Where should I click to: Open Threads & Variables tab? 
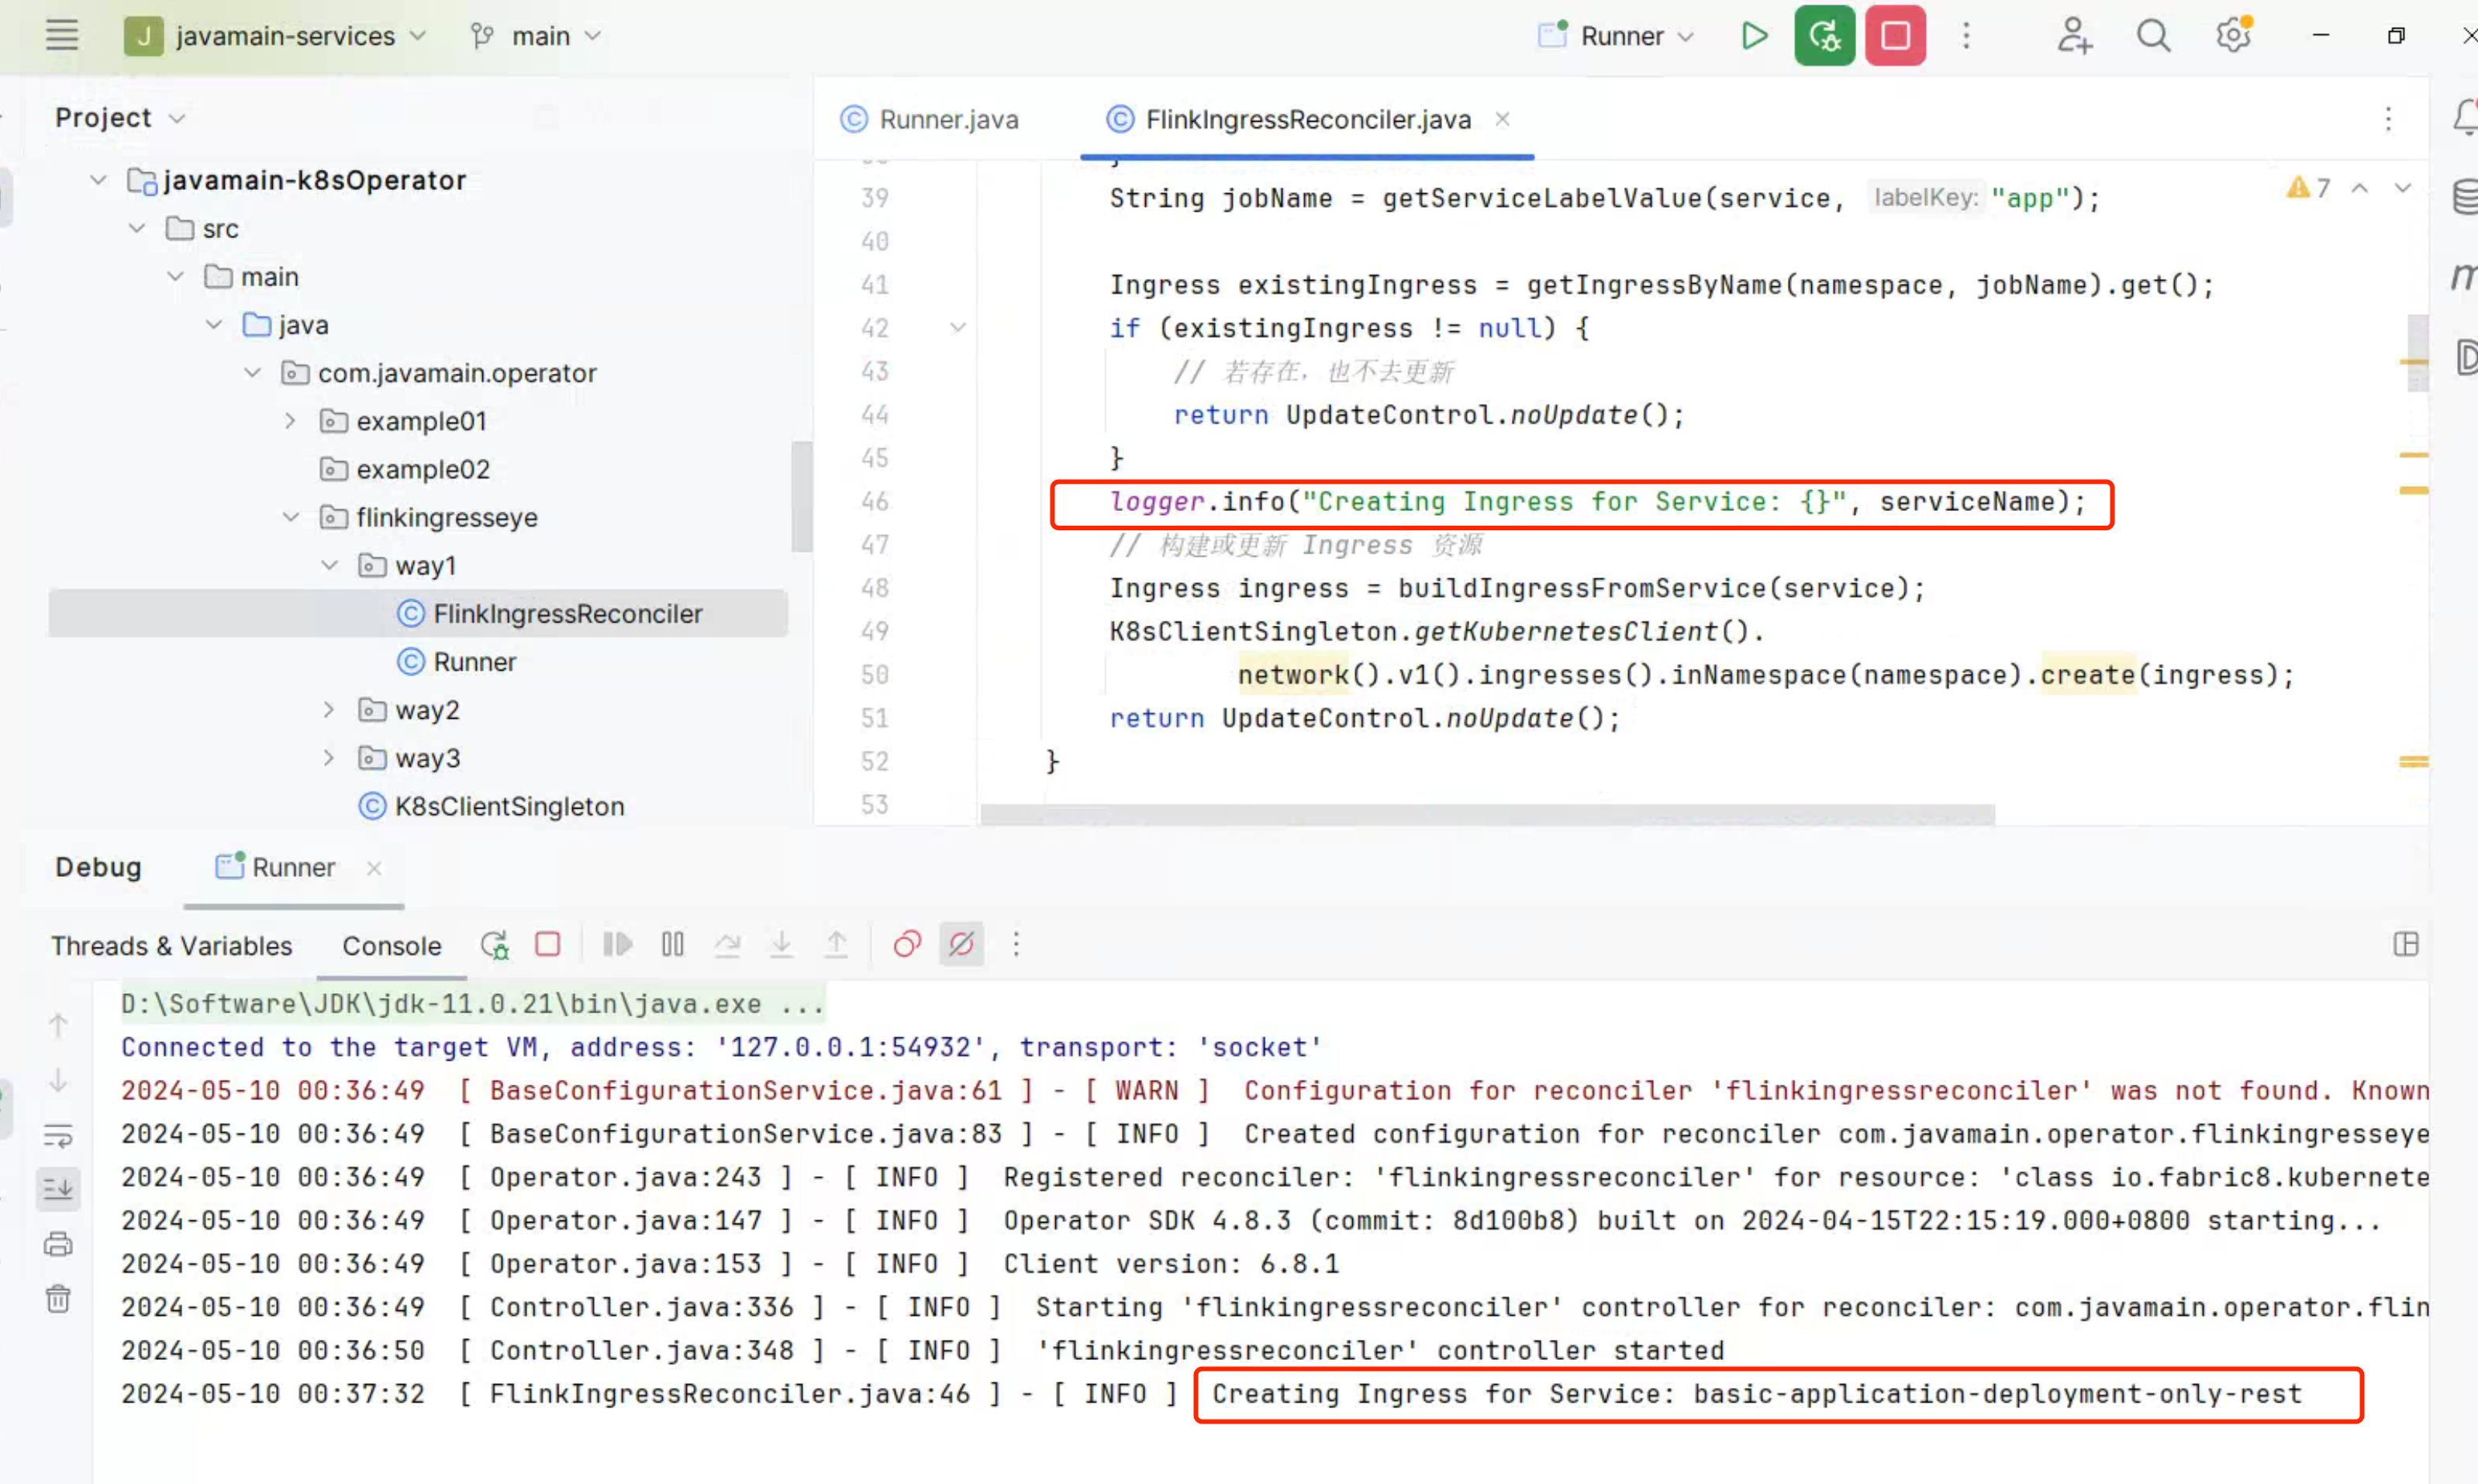(x=172, y=946)
